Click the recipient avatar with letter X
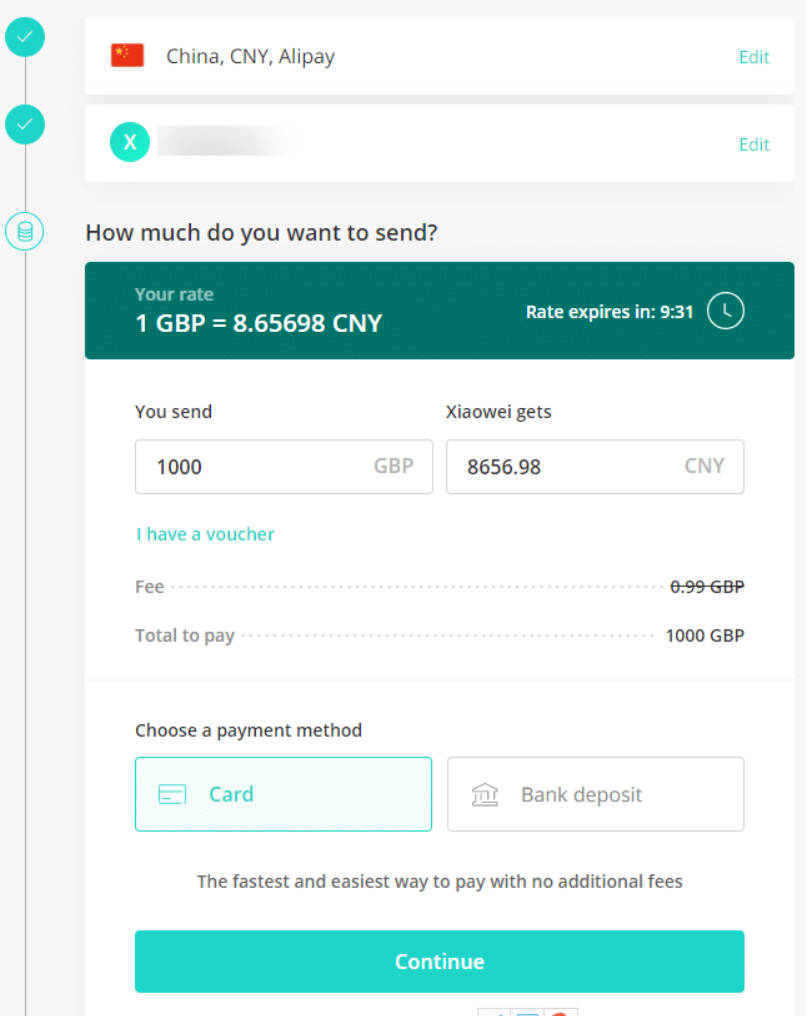 coord(130,142)
